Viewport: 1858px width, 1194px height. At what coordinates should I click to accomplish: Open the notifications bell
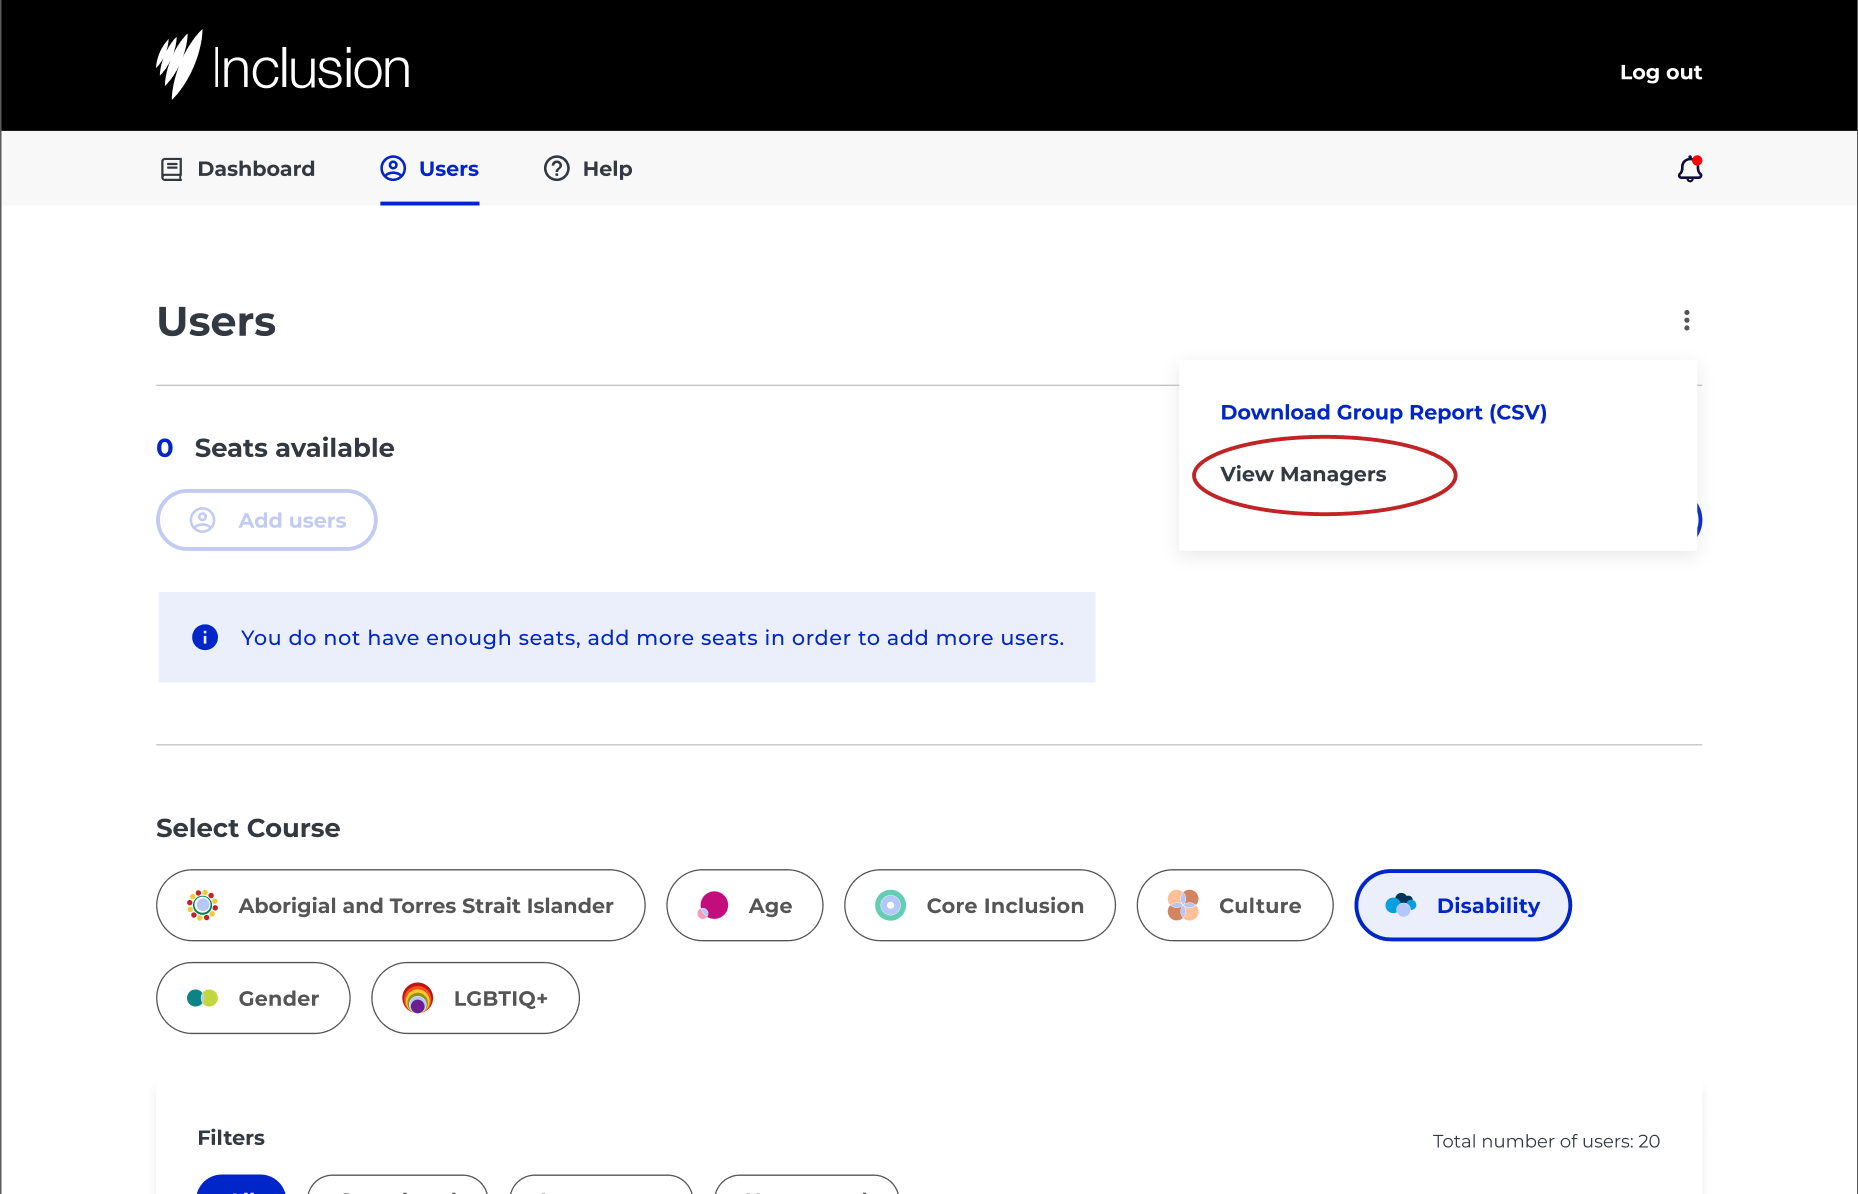tap(1689, 169)
